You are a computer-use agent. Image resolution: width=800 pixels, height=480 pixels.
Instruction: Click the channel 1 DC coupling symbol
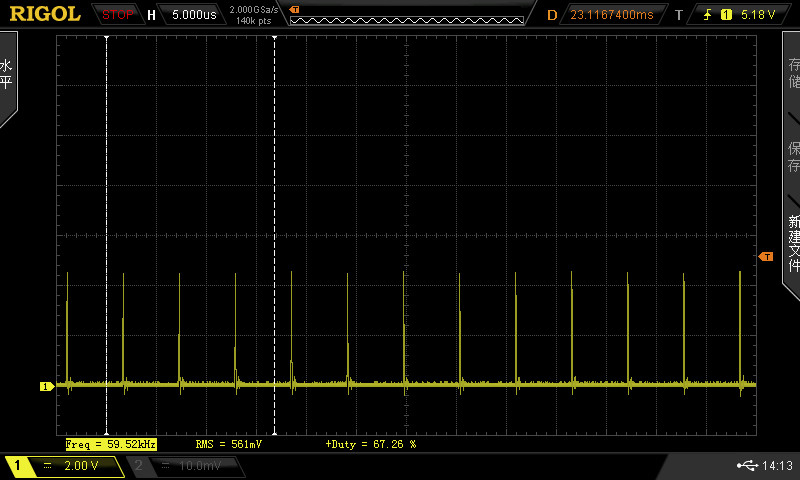[47, 465]
